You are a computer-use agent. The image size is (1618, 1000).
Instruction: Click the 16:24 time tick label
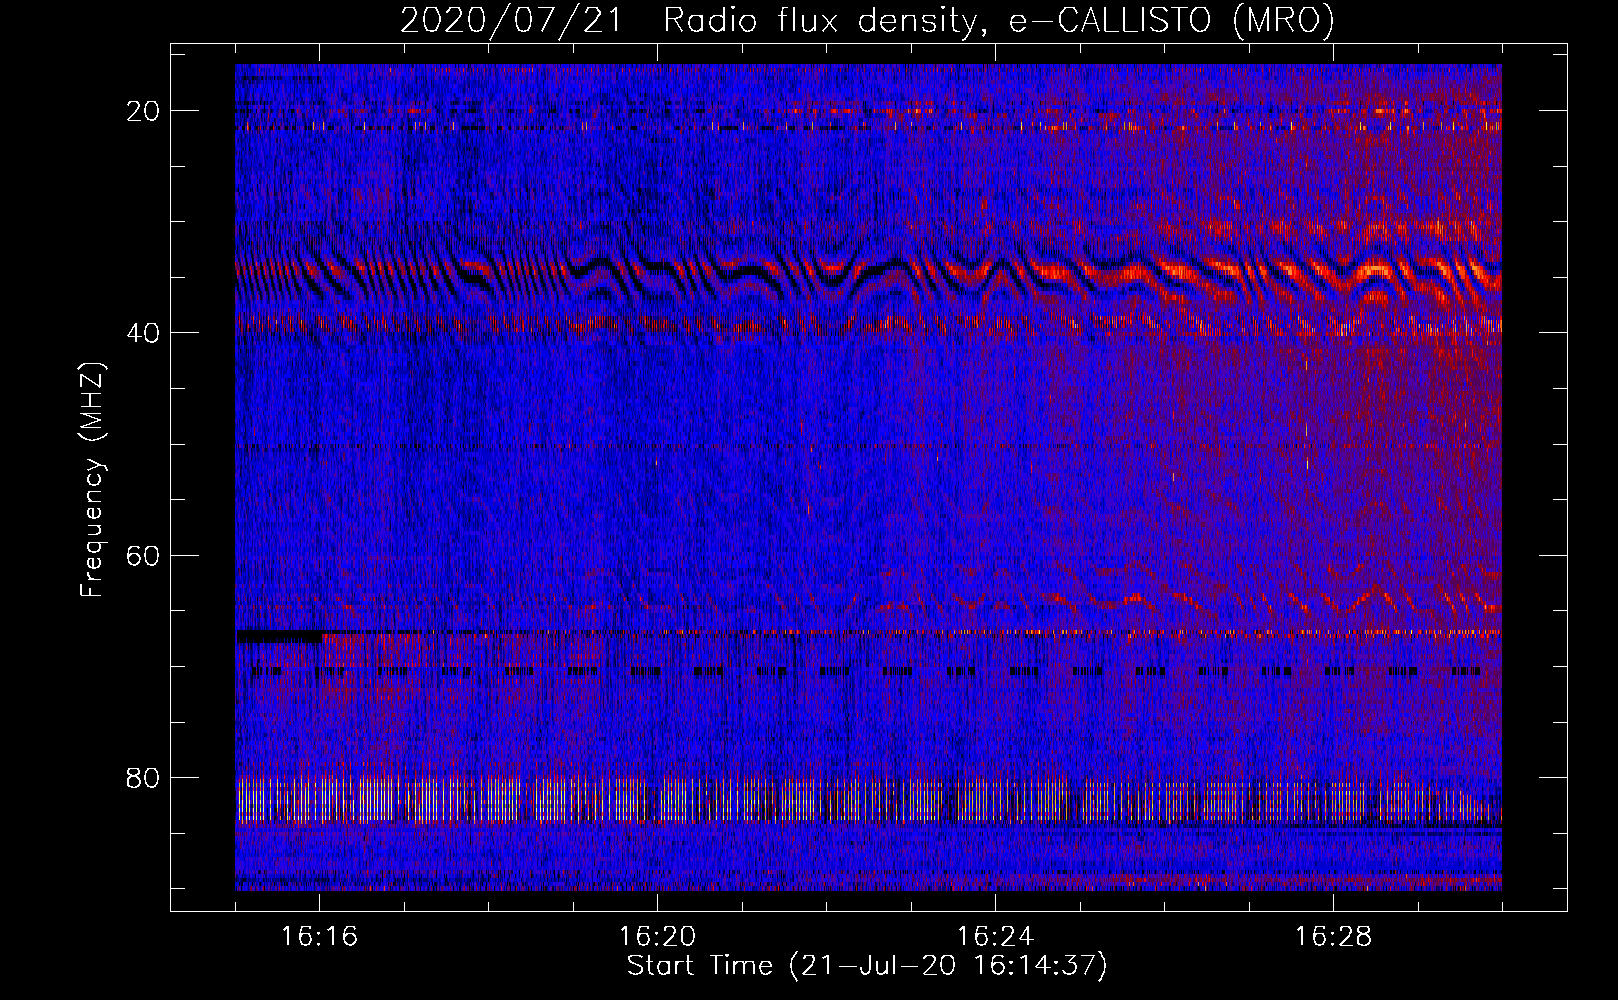click(x=996, y=937)
